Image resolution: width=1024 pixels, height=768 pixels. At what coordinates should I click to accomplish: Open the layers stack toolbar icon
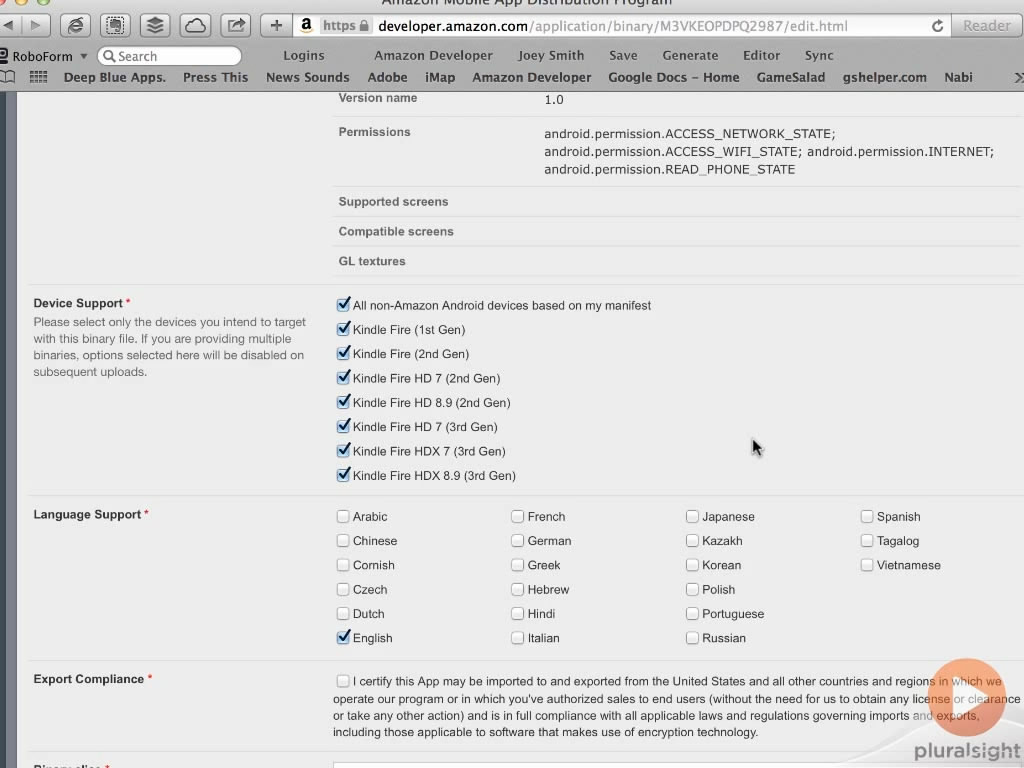click(155, 26)
